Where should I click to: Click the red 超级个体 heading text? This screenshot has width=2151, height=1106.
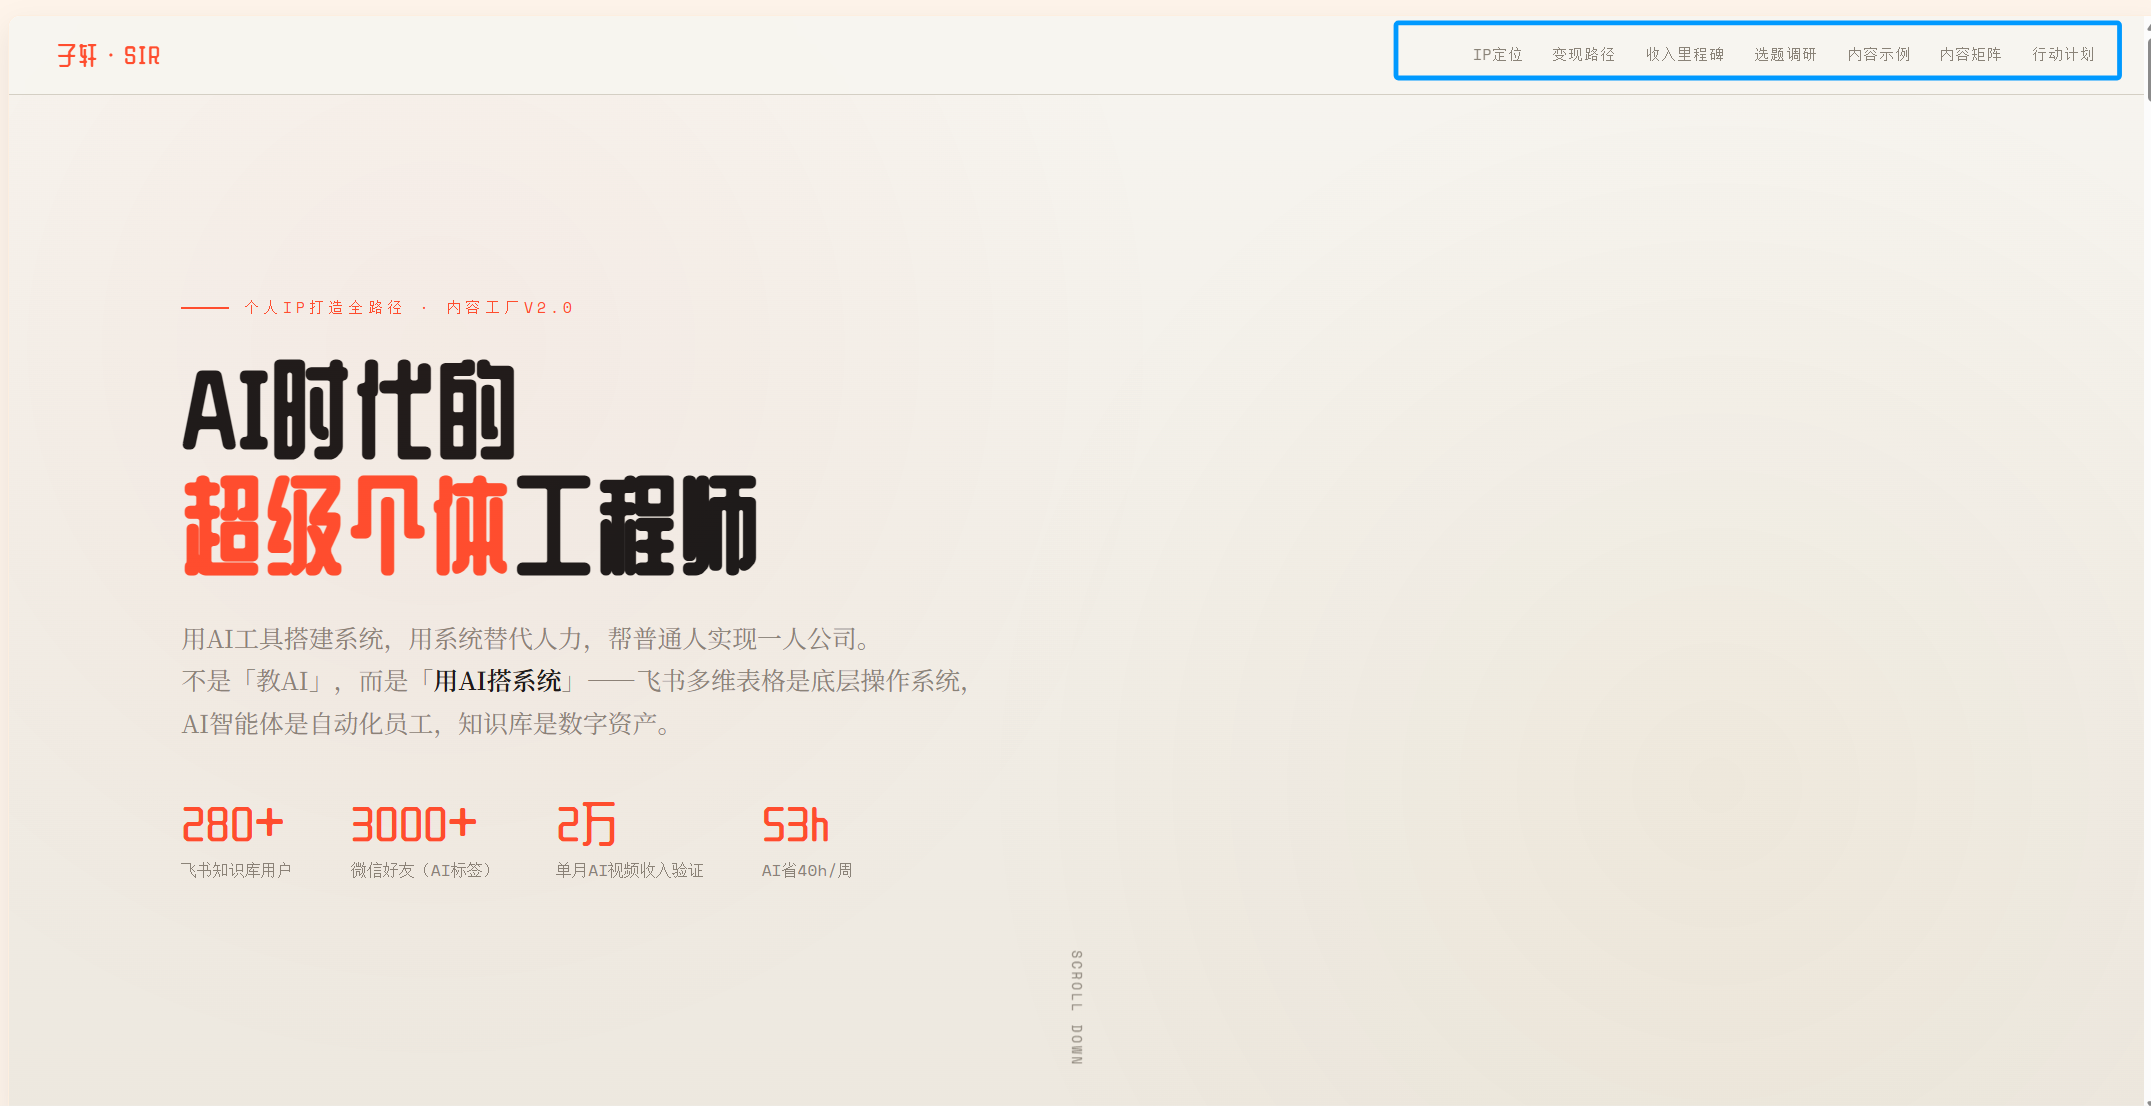346,526
